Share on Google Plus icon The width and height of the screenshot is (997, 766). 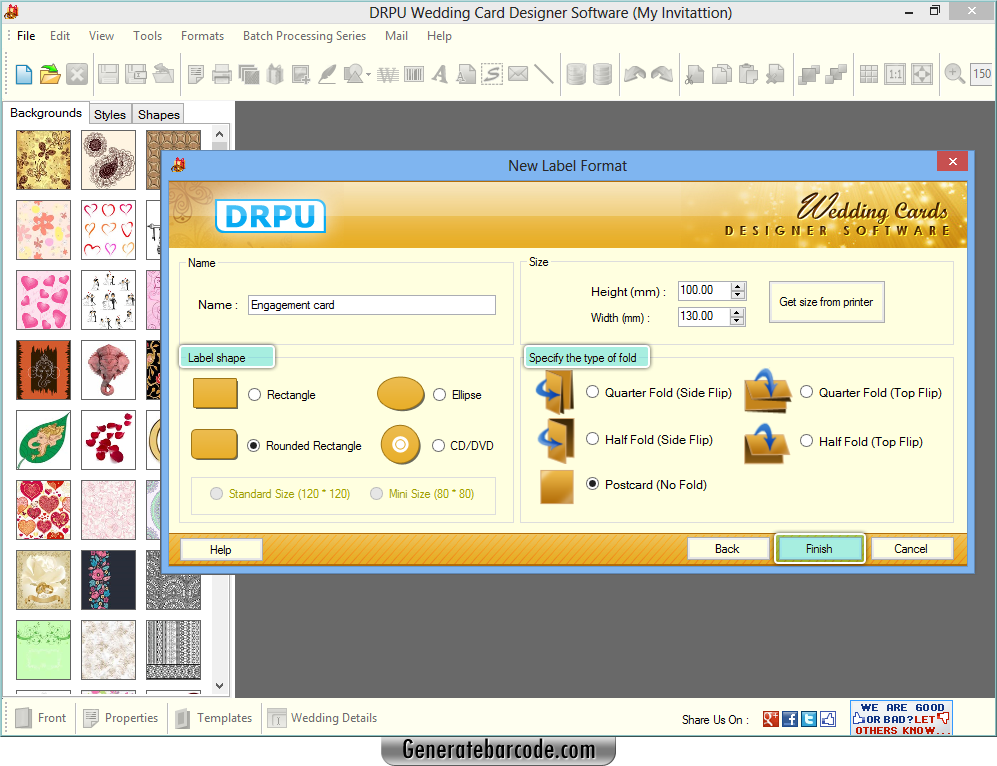point(771,719)
